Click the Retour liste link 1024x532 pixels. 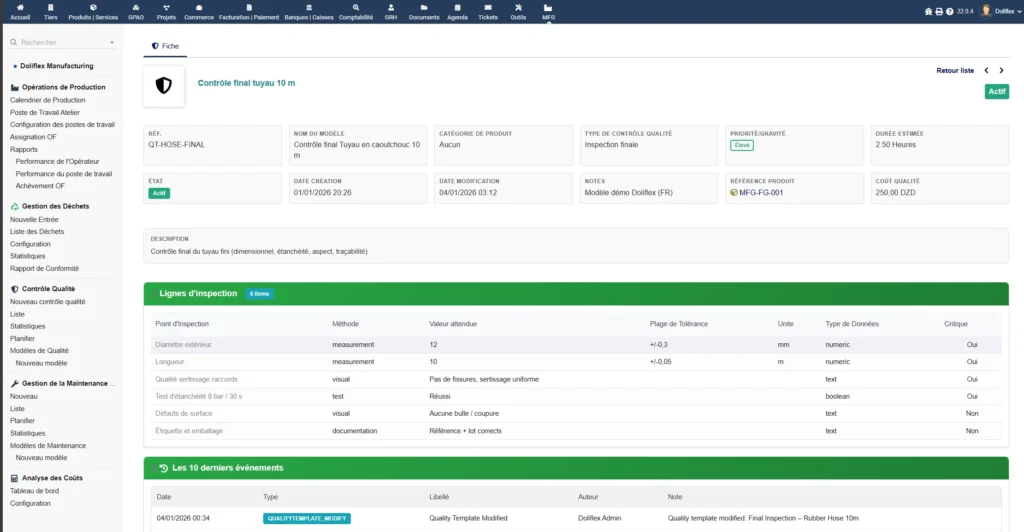954,71
